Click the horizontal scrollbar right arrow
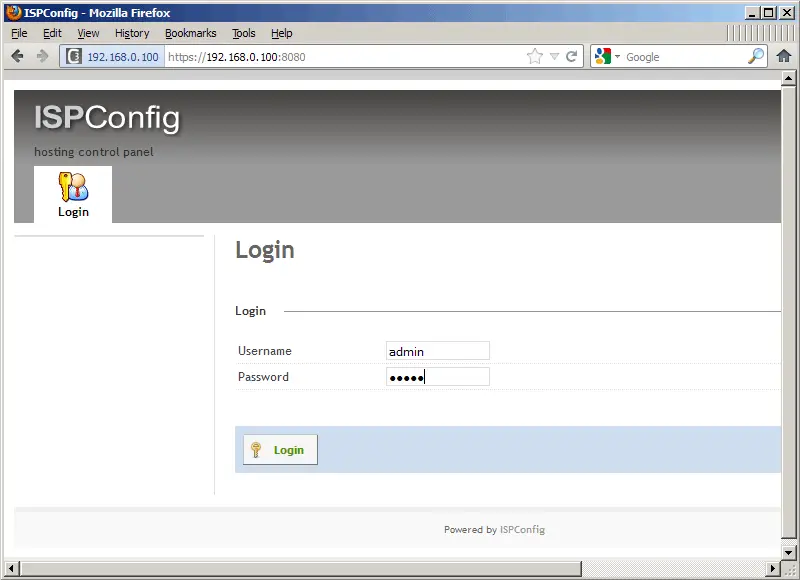800x580 pixels. pyautogui.click(x=771, y=569)
